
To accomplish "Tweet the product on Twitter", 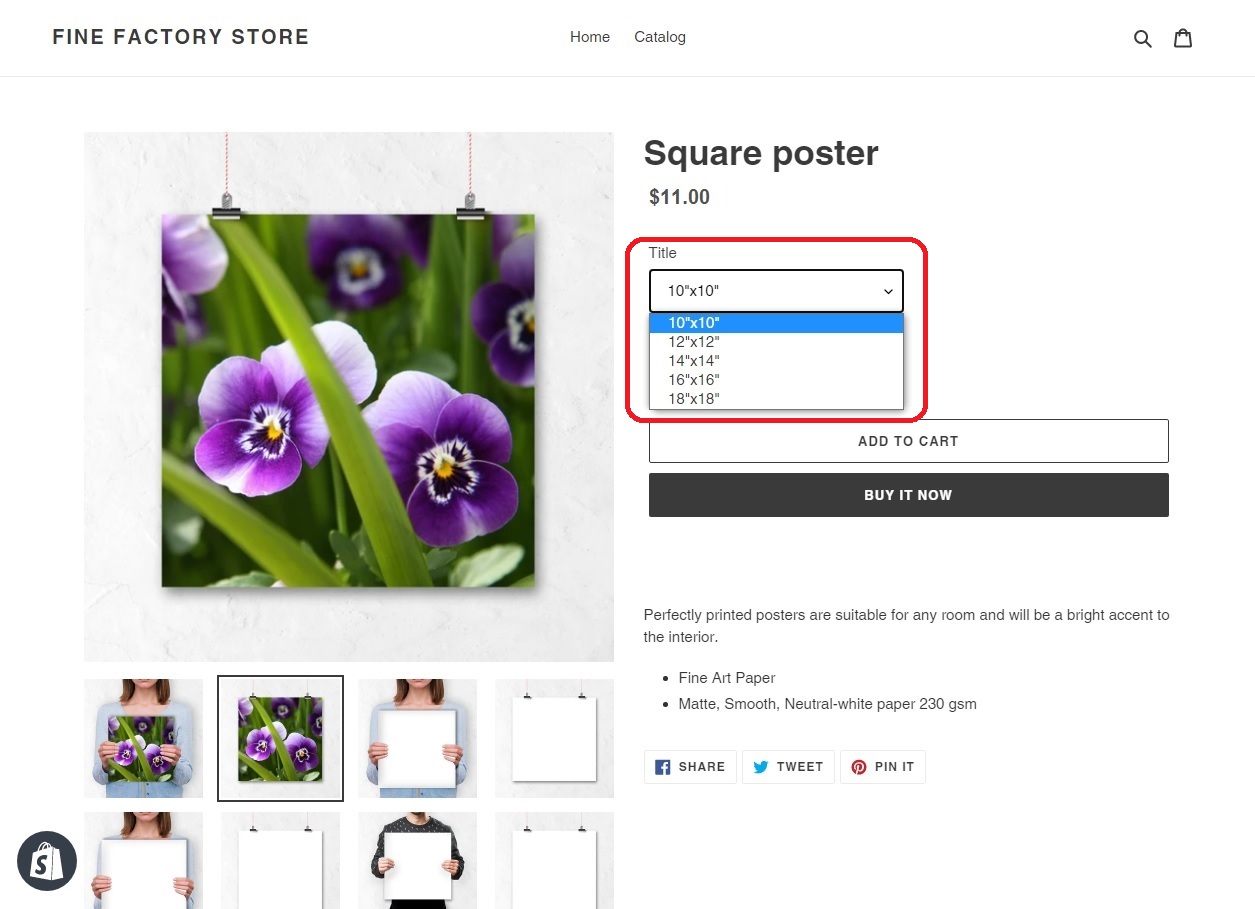I will (788, 767).
